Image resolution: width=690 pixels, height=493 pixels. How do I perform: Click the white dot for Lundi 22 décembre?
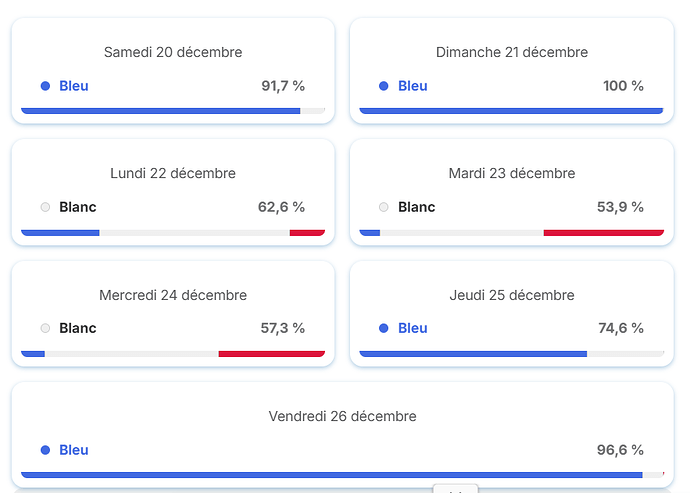[x=45, y=207]
